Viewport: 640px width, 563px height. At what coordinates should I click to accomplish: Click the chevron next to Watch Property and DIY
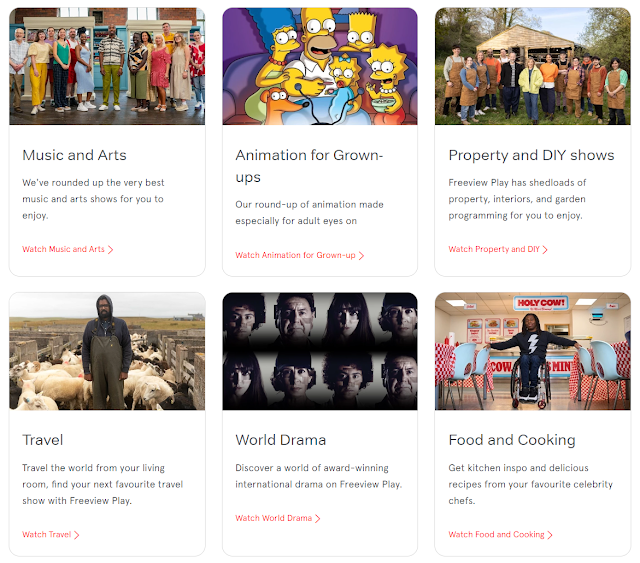[545, 249]
